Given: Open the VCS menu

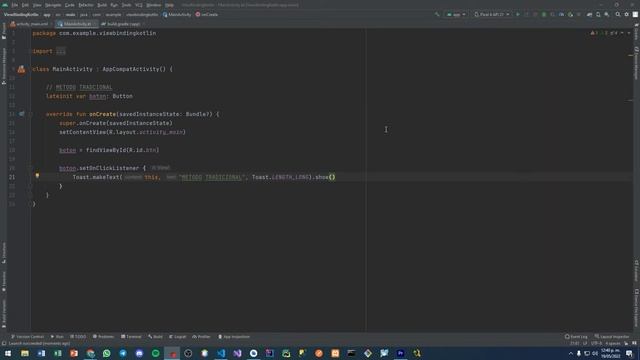Looking at the screenshot, I should tap(139, 5).
